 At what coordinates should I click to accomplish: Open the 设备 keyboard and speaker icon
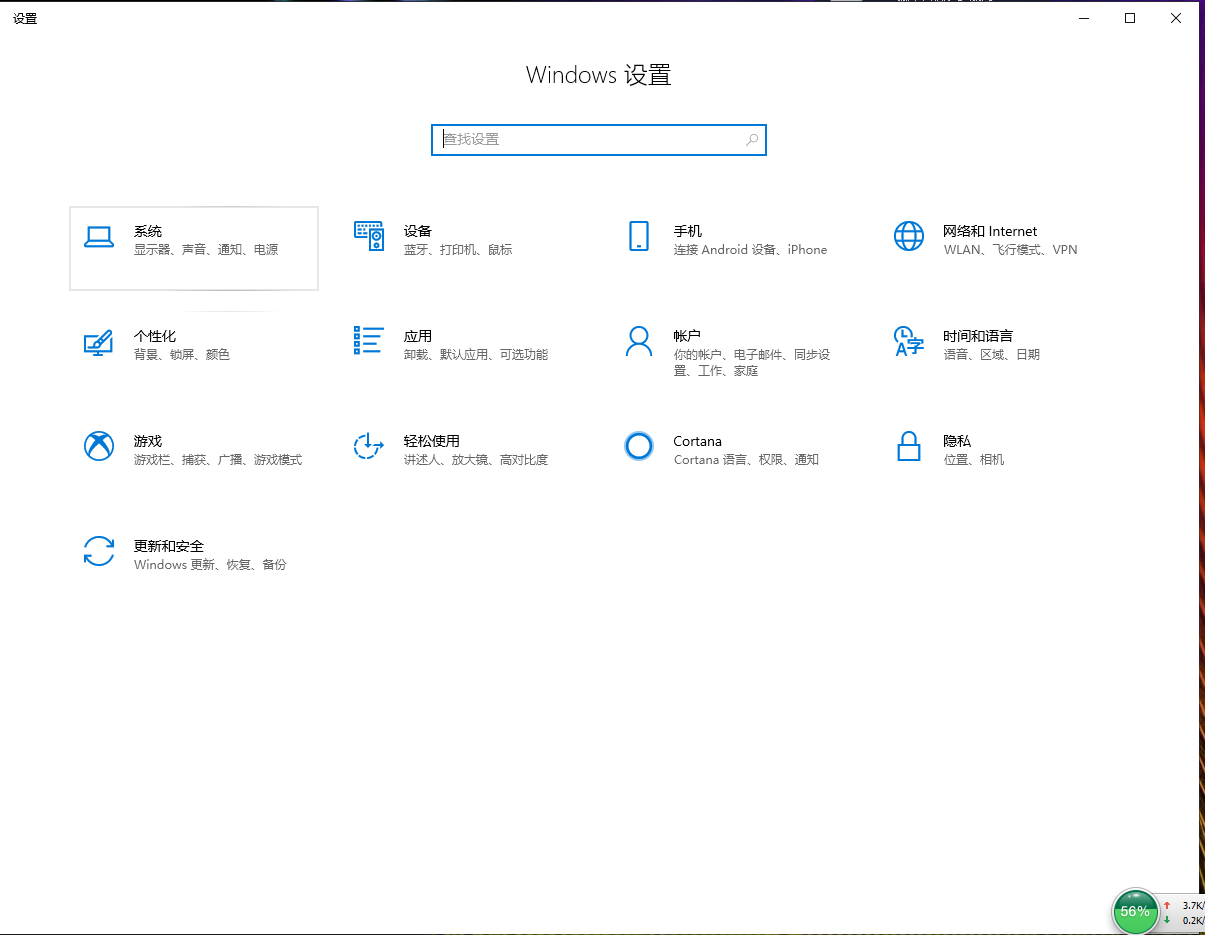coord(369,236)
